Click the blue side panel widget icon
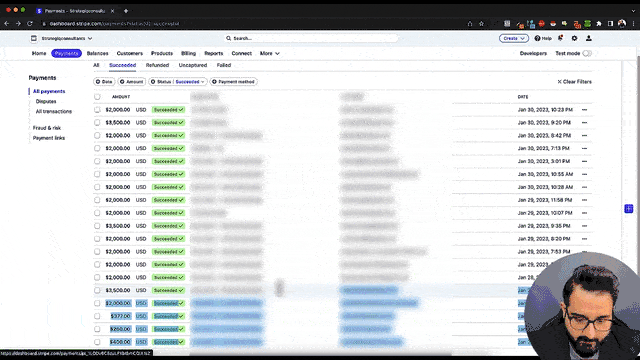The image size is (640, 360). coord(629,209)
